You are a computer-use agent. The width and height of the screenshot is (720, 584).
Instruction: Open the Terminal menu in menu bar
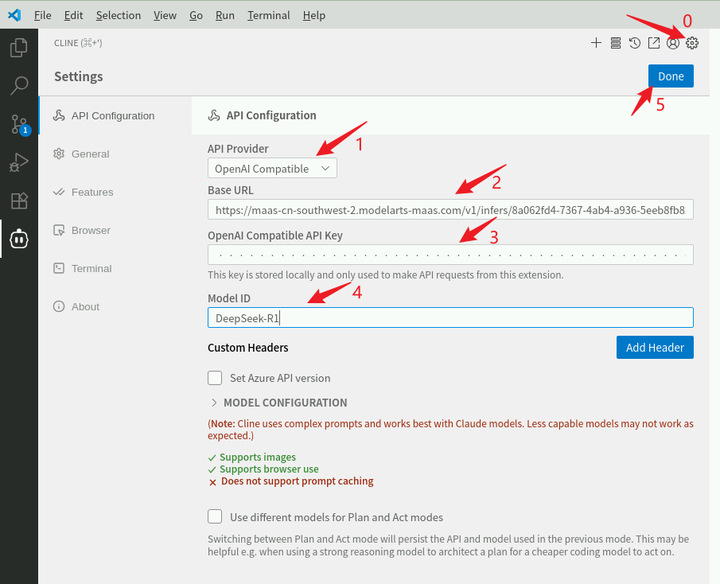pos(269,15)
